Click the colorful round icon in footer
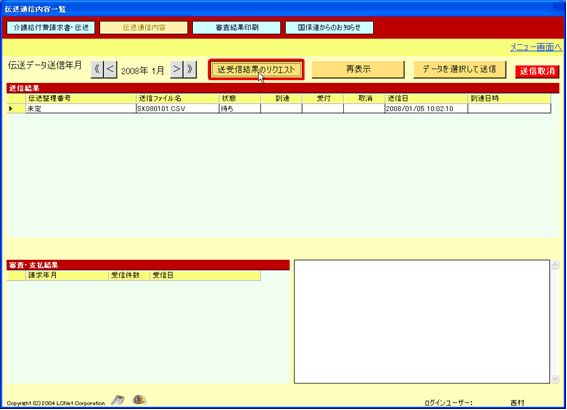The height and width of the screenshot is (410, 567). 139,400
